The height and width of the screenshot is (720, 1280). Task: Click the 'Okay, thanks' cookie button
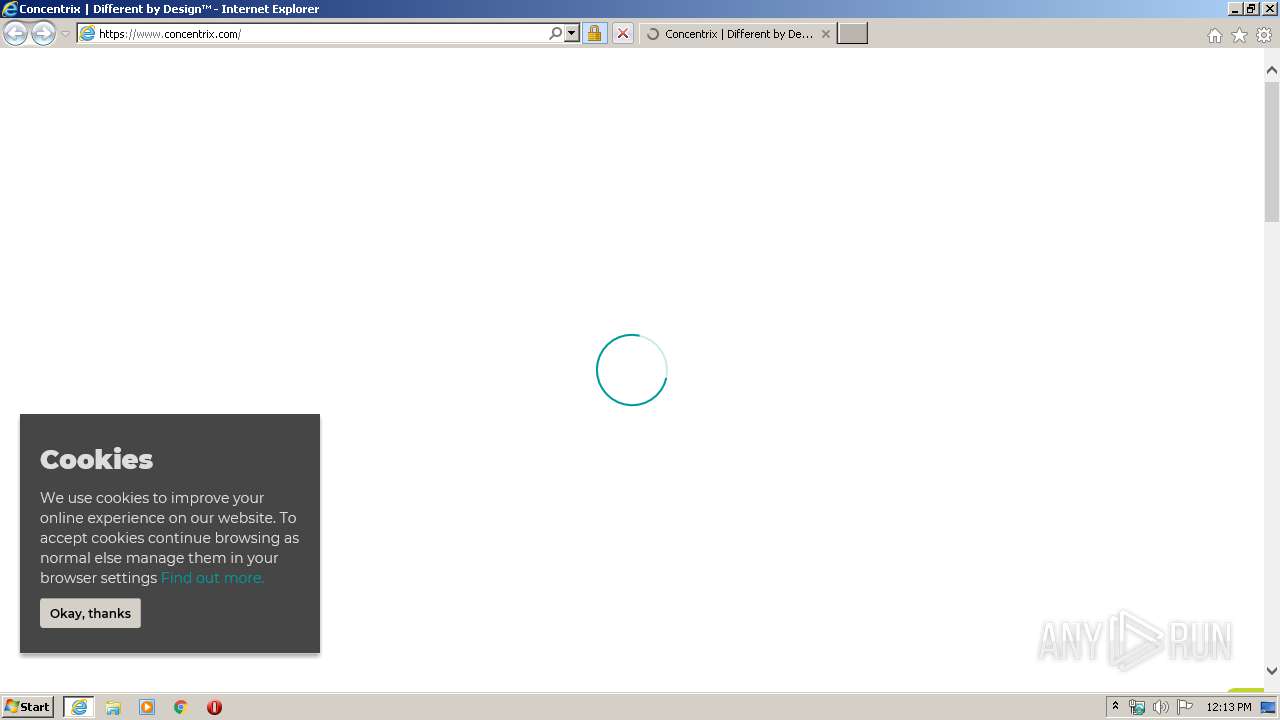click(x=90, y=613)
